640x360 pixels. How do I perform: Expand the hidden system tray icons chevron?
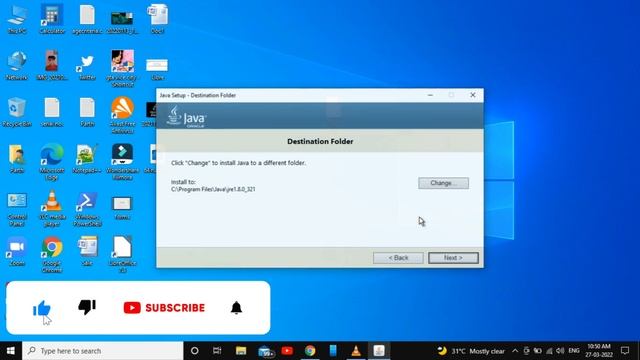tap(515, 351)
